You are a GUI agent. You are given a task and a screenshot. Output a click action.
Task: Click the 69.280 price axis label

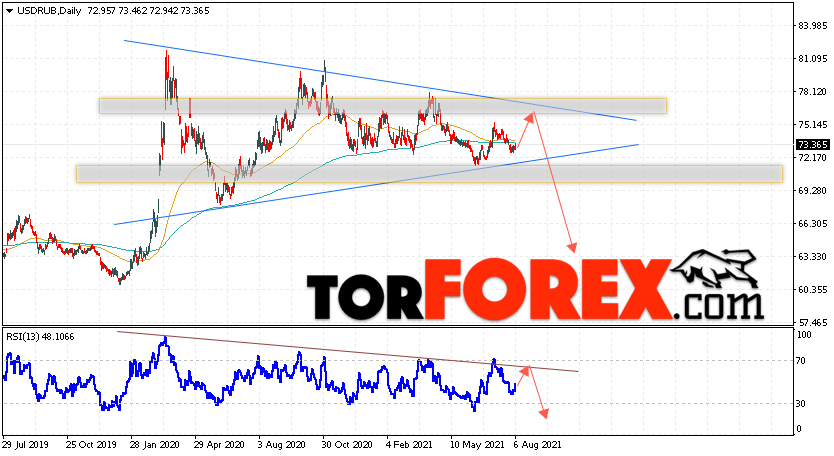(x=813, y=190)
